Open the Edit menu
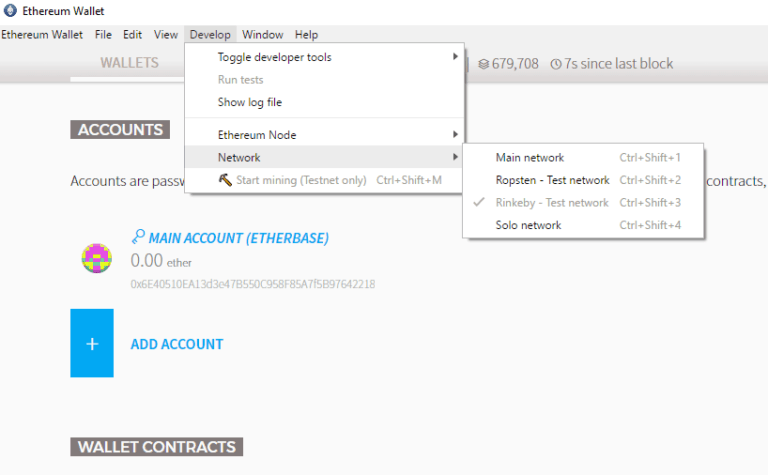 click(x=132, y=35)
